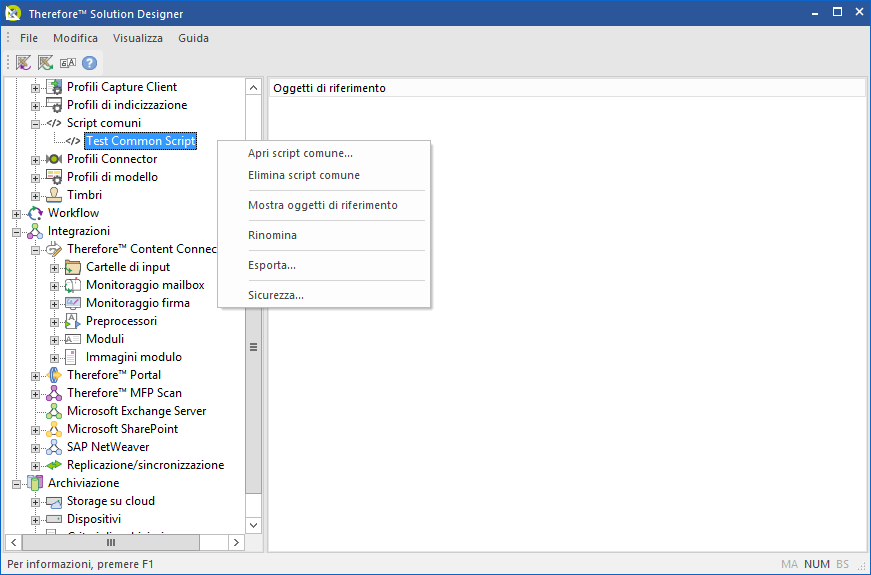
Task: Click the first toolbar design icon
Action: click(23, 63)
